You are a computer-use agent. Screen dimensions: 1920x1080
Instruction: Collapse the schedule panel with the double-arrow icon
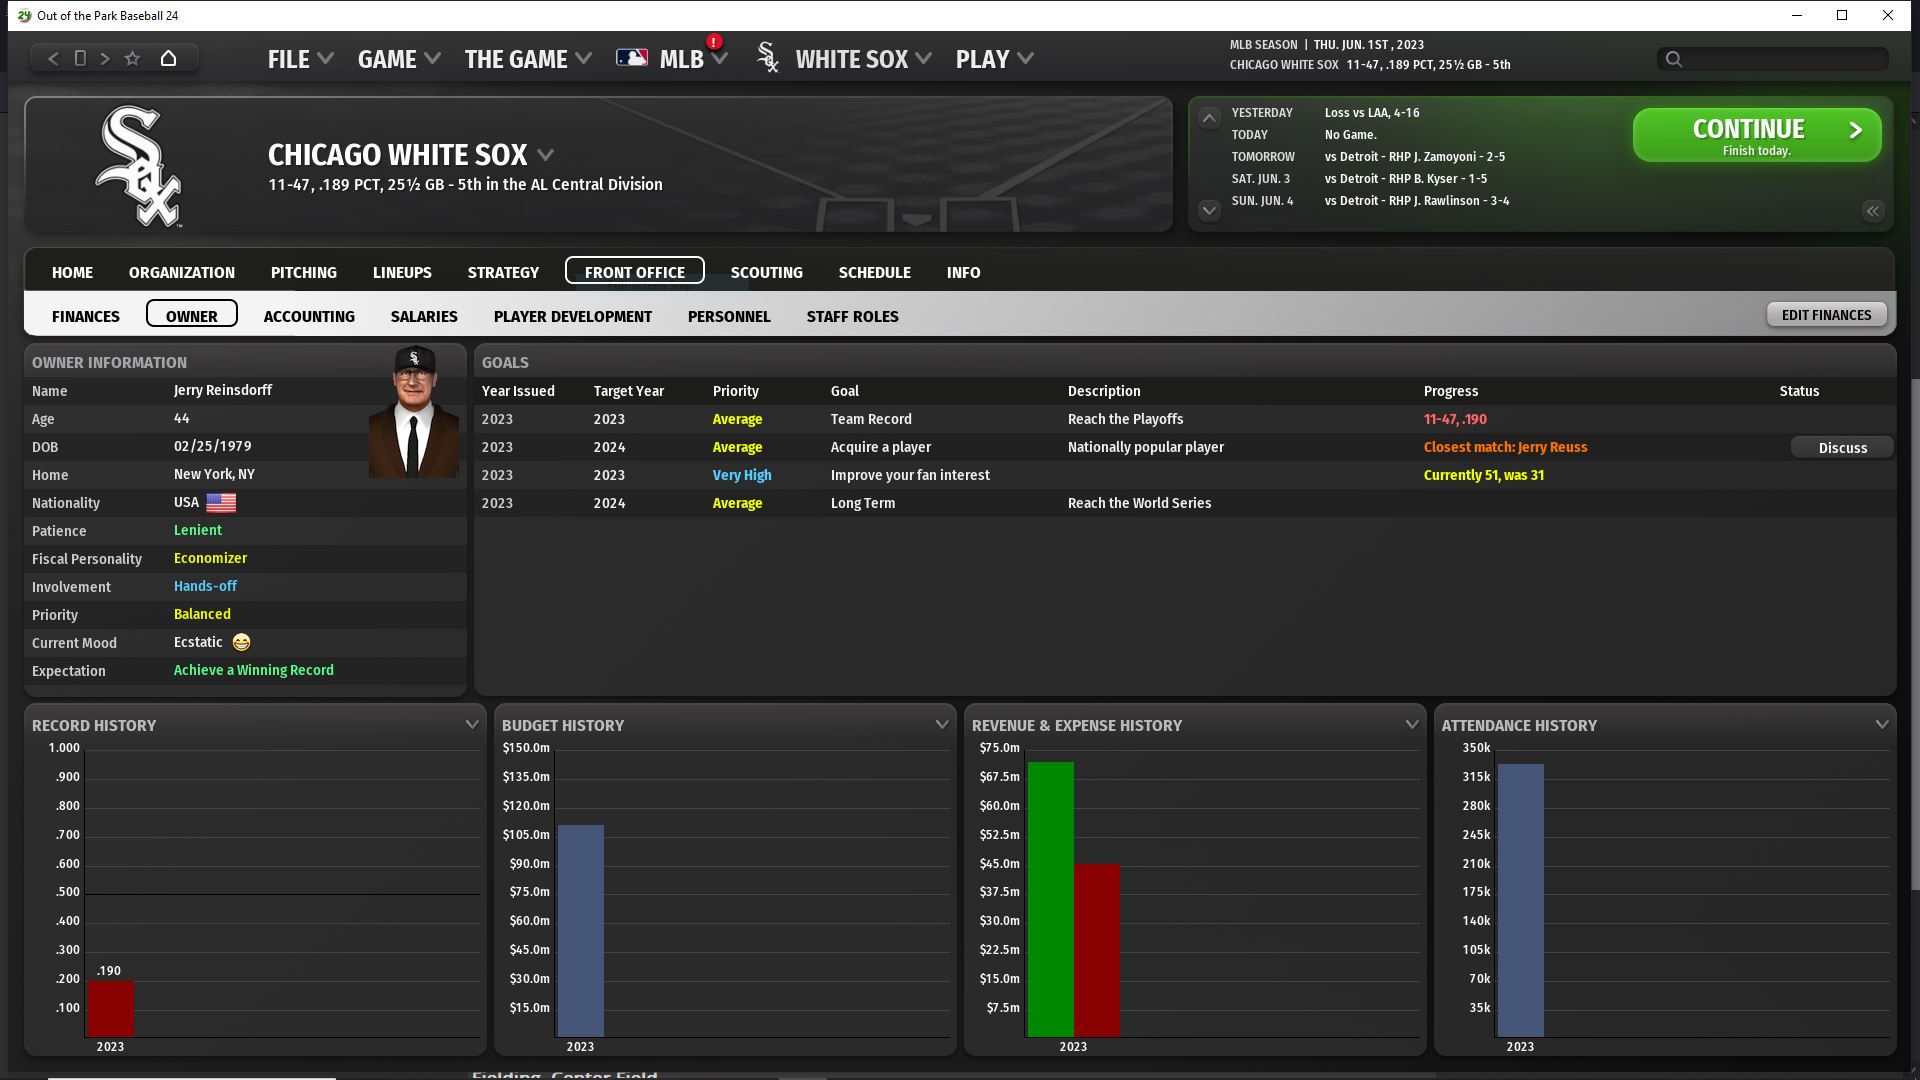(x=1873, y=211)
